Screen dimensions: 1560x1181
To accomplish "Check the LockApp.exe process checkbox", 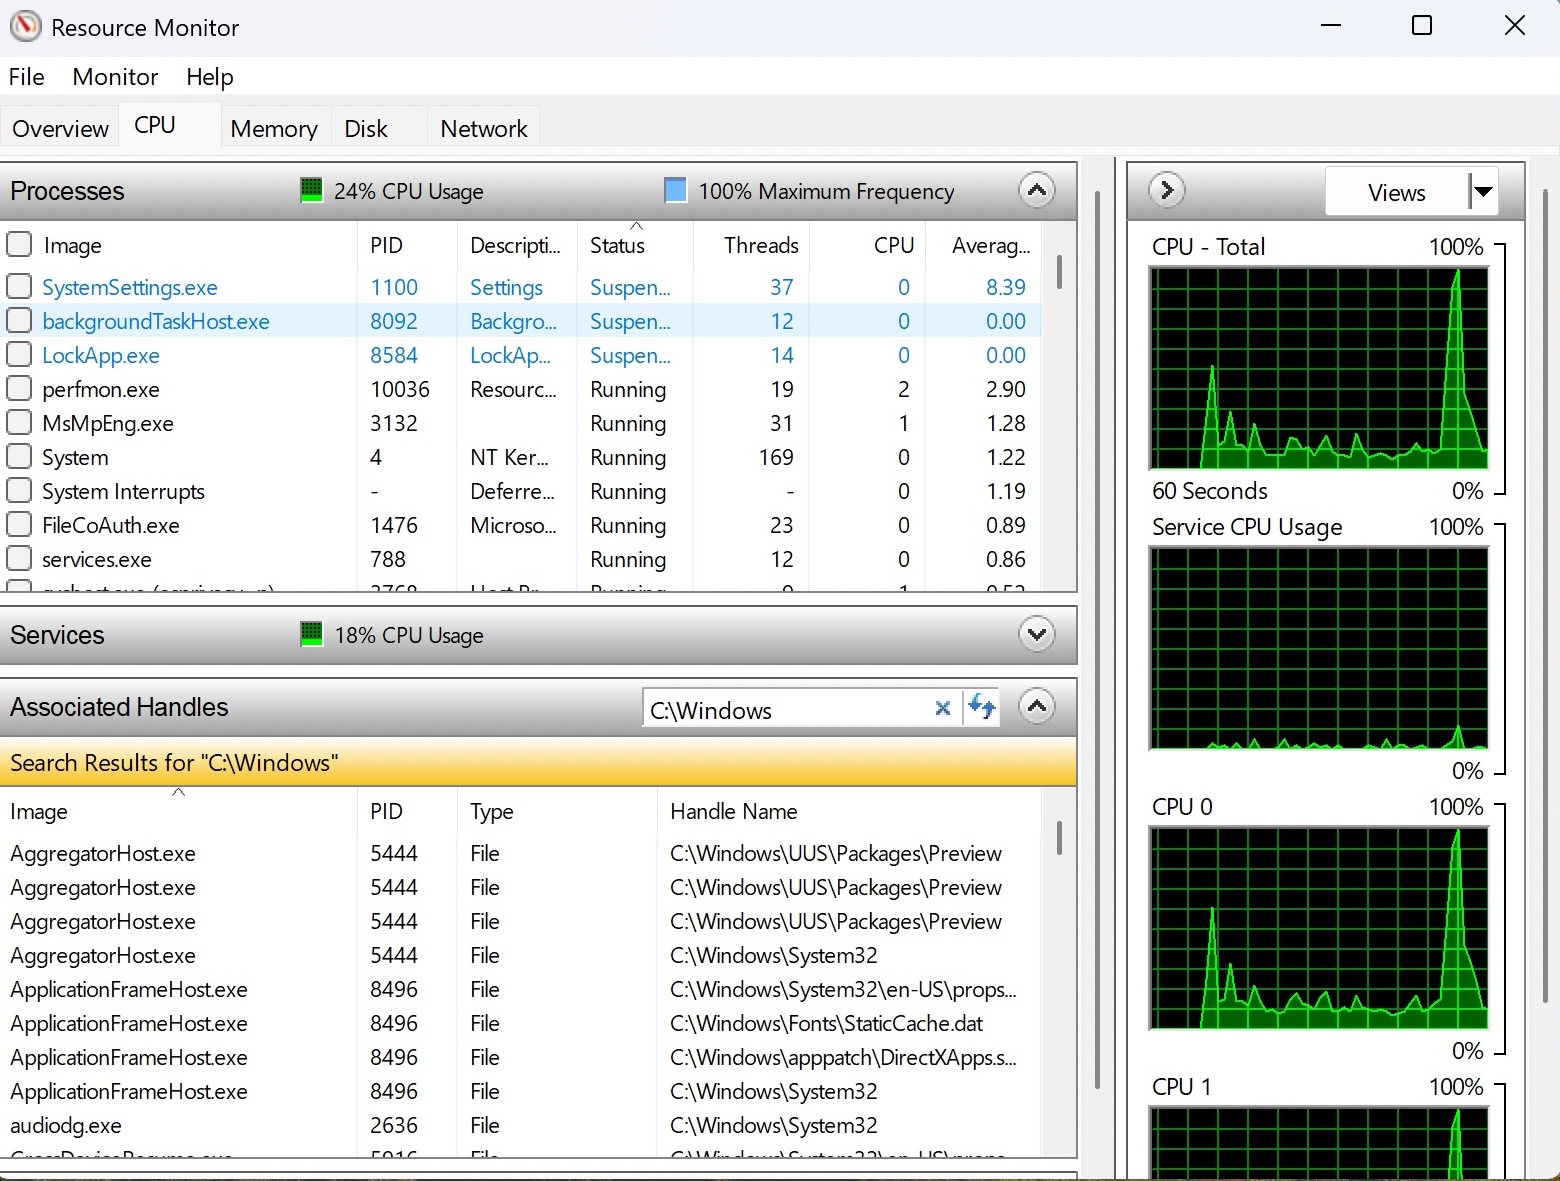I will pos(19,354).
